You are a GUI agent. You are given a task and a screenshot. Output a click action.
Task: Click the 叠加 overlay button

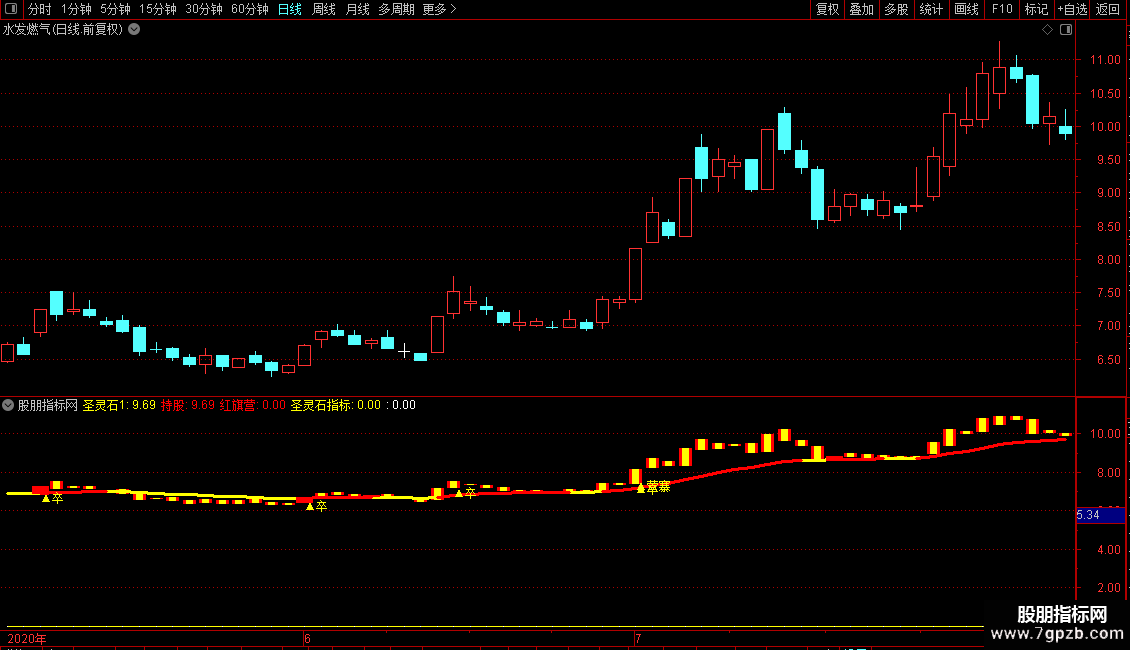(x=861, y=9)
